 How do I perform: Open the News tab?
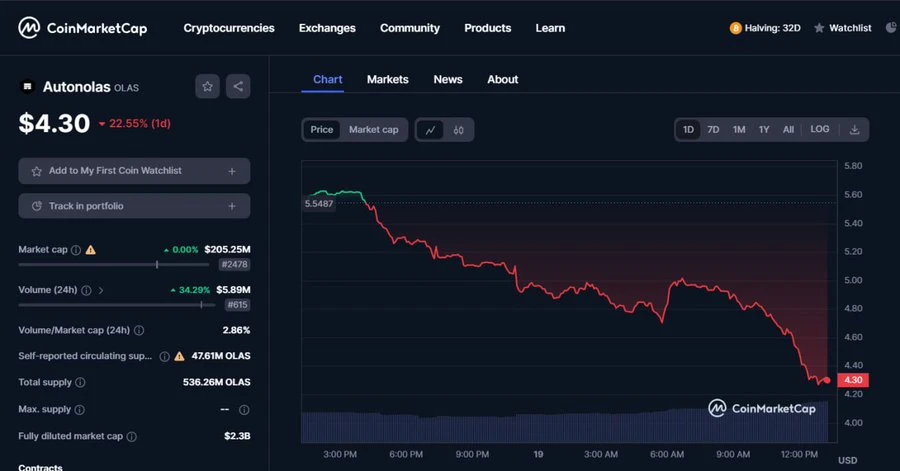click(447, 79)
